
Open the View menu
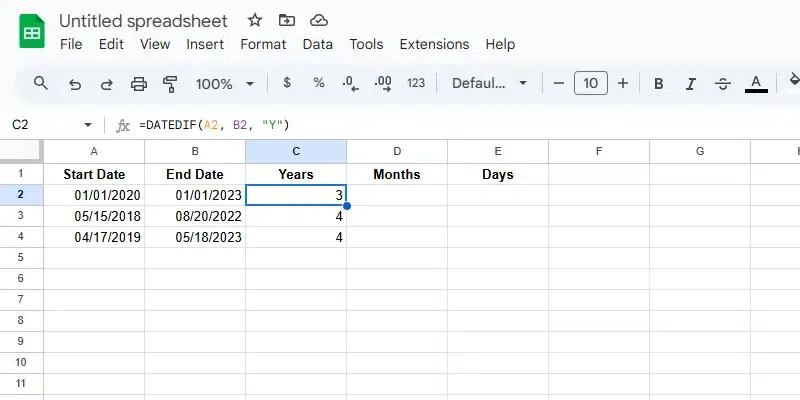155,44
